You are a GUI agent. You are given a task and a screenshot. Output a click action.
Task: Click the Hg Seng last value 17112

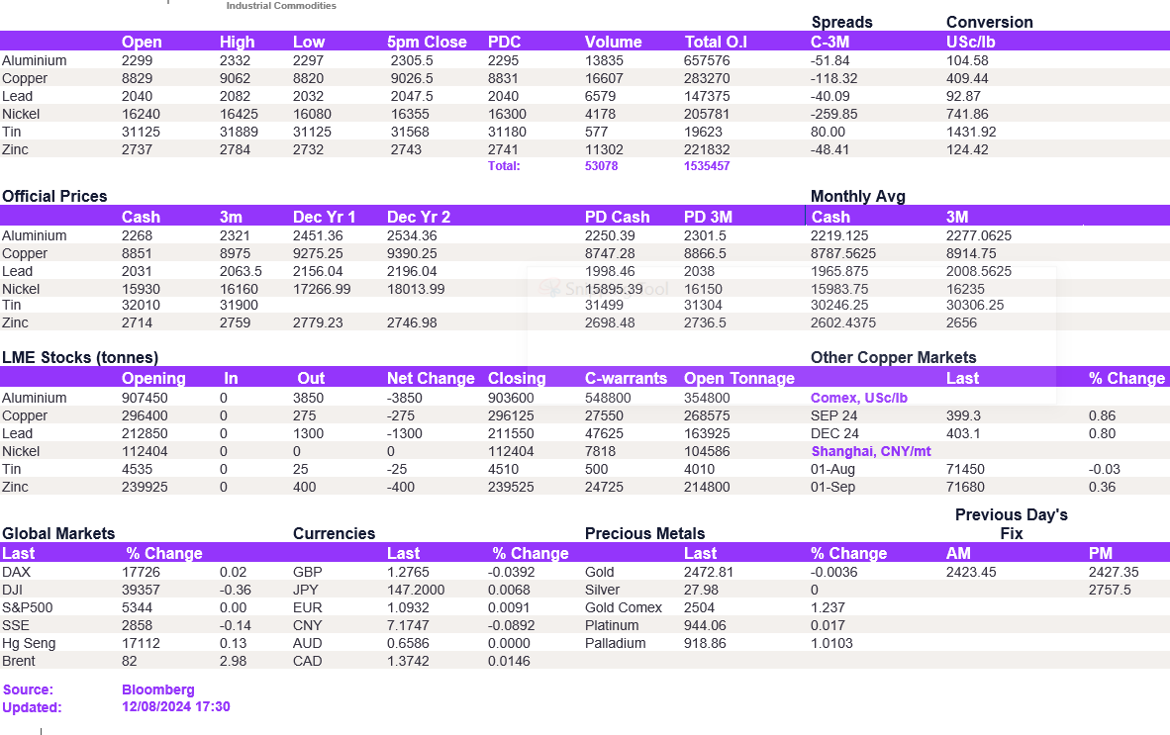coord(141,644)
